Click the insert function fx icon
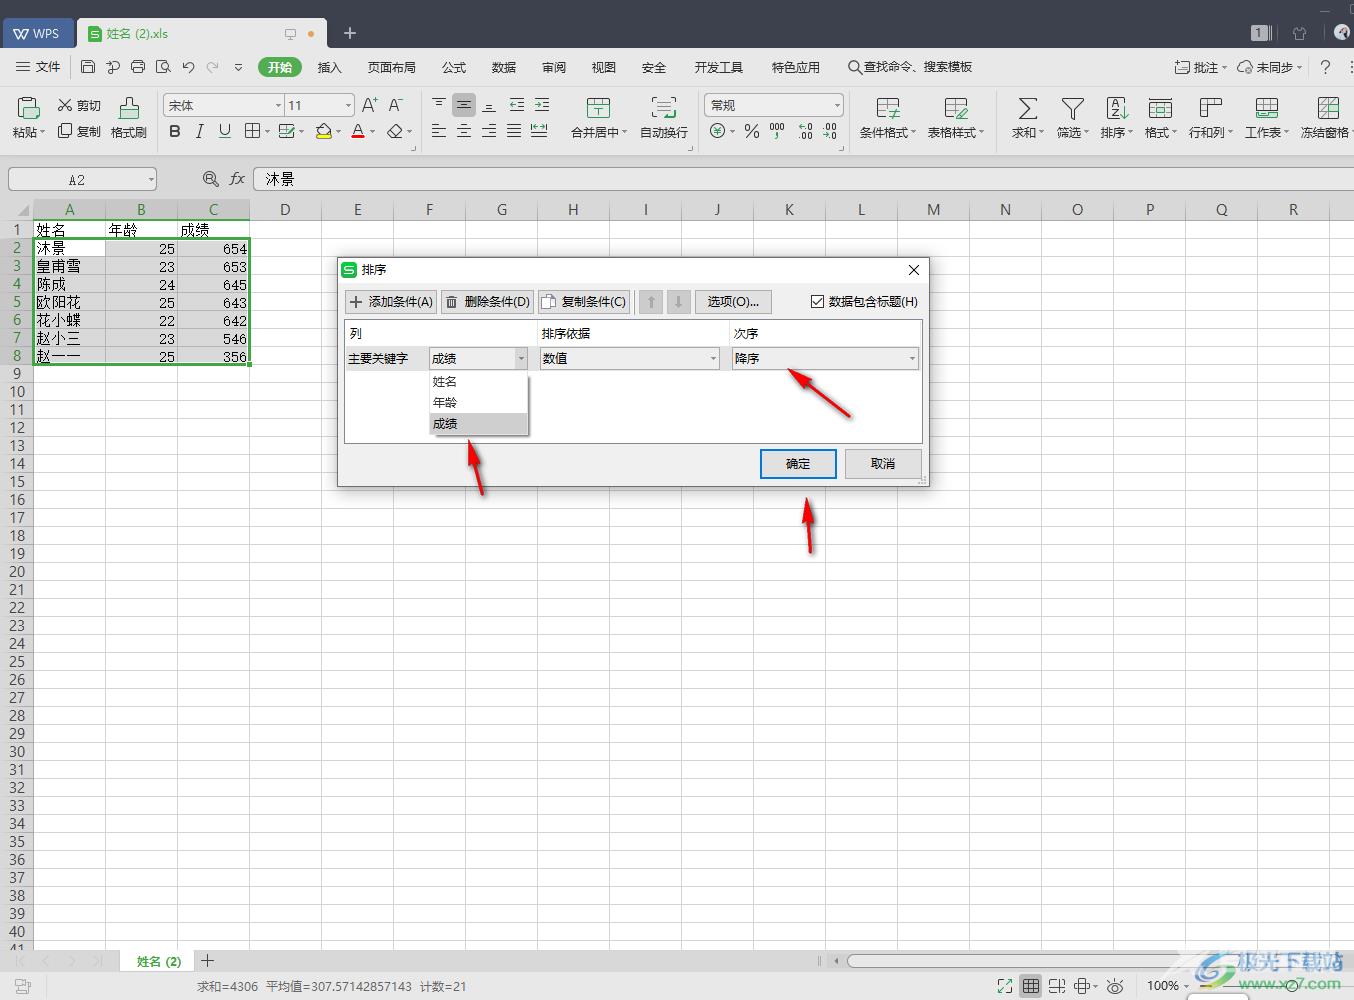The width and height of the screenshot is (1354, 1000). (237, 179)
